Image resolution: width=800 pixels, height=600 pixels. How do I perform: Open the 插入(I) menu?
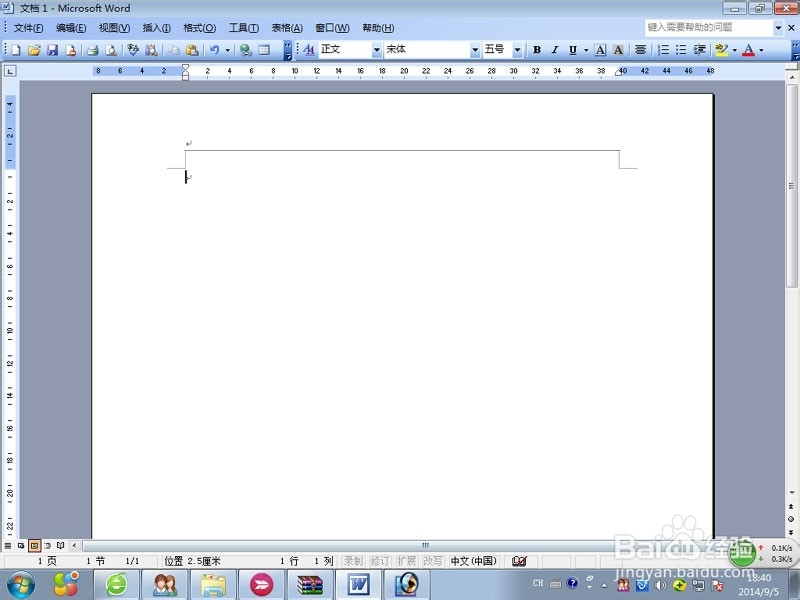[x=157, y=28]
